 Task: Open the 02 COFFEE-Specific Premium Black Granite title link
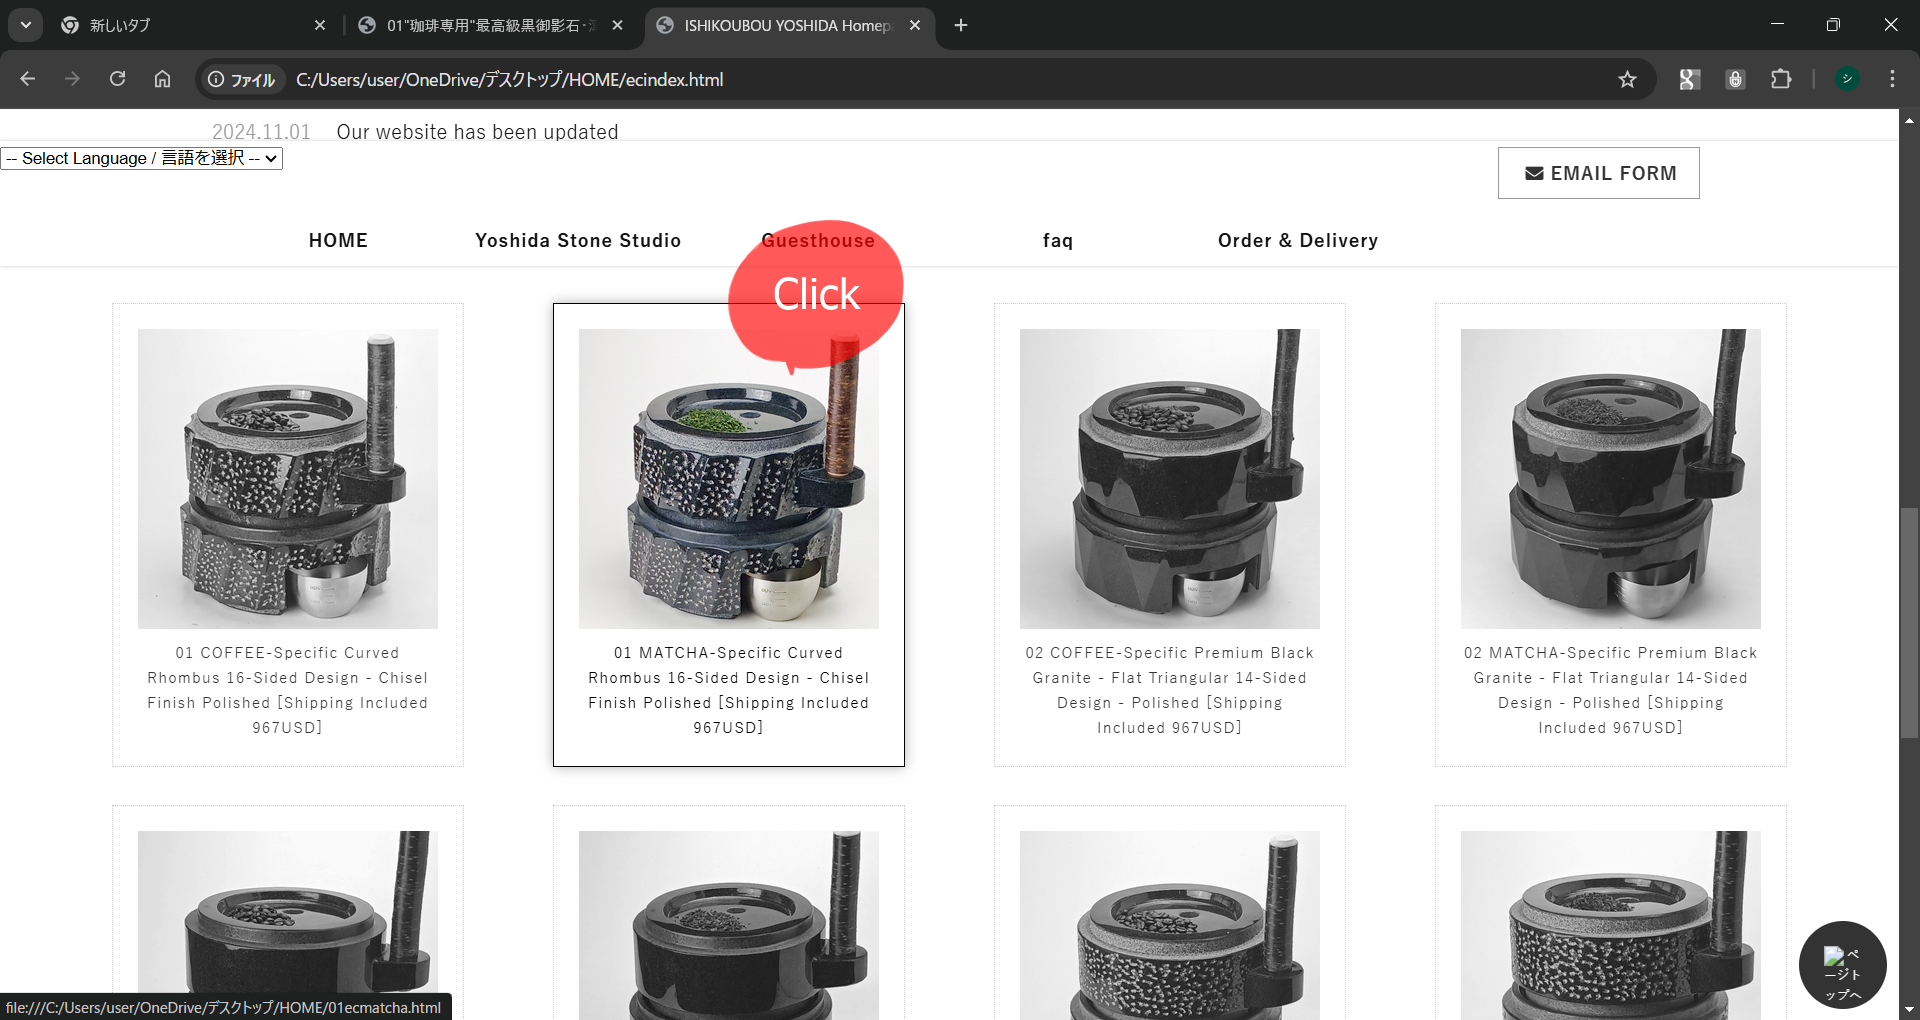1170,690
